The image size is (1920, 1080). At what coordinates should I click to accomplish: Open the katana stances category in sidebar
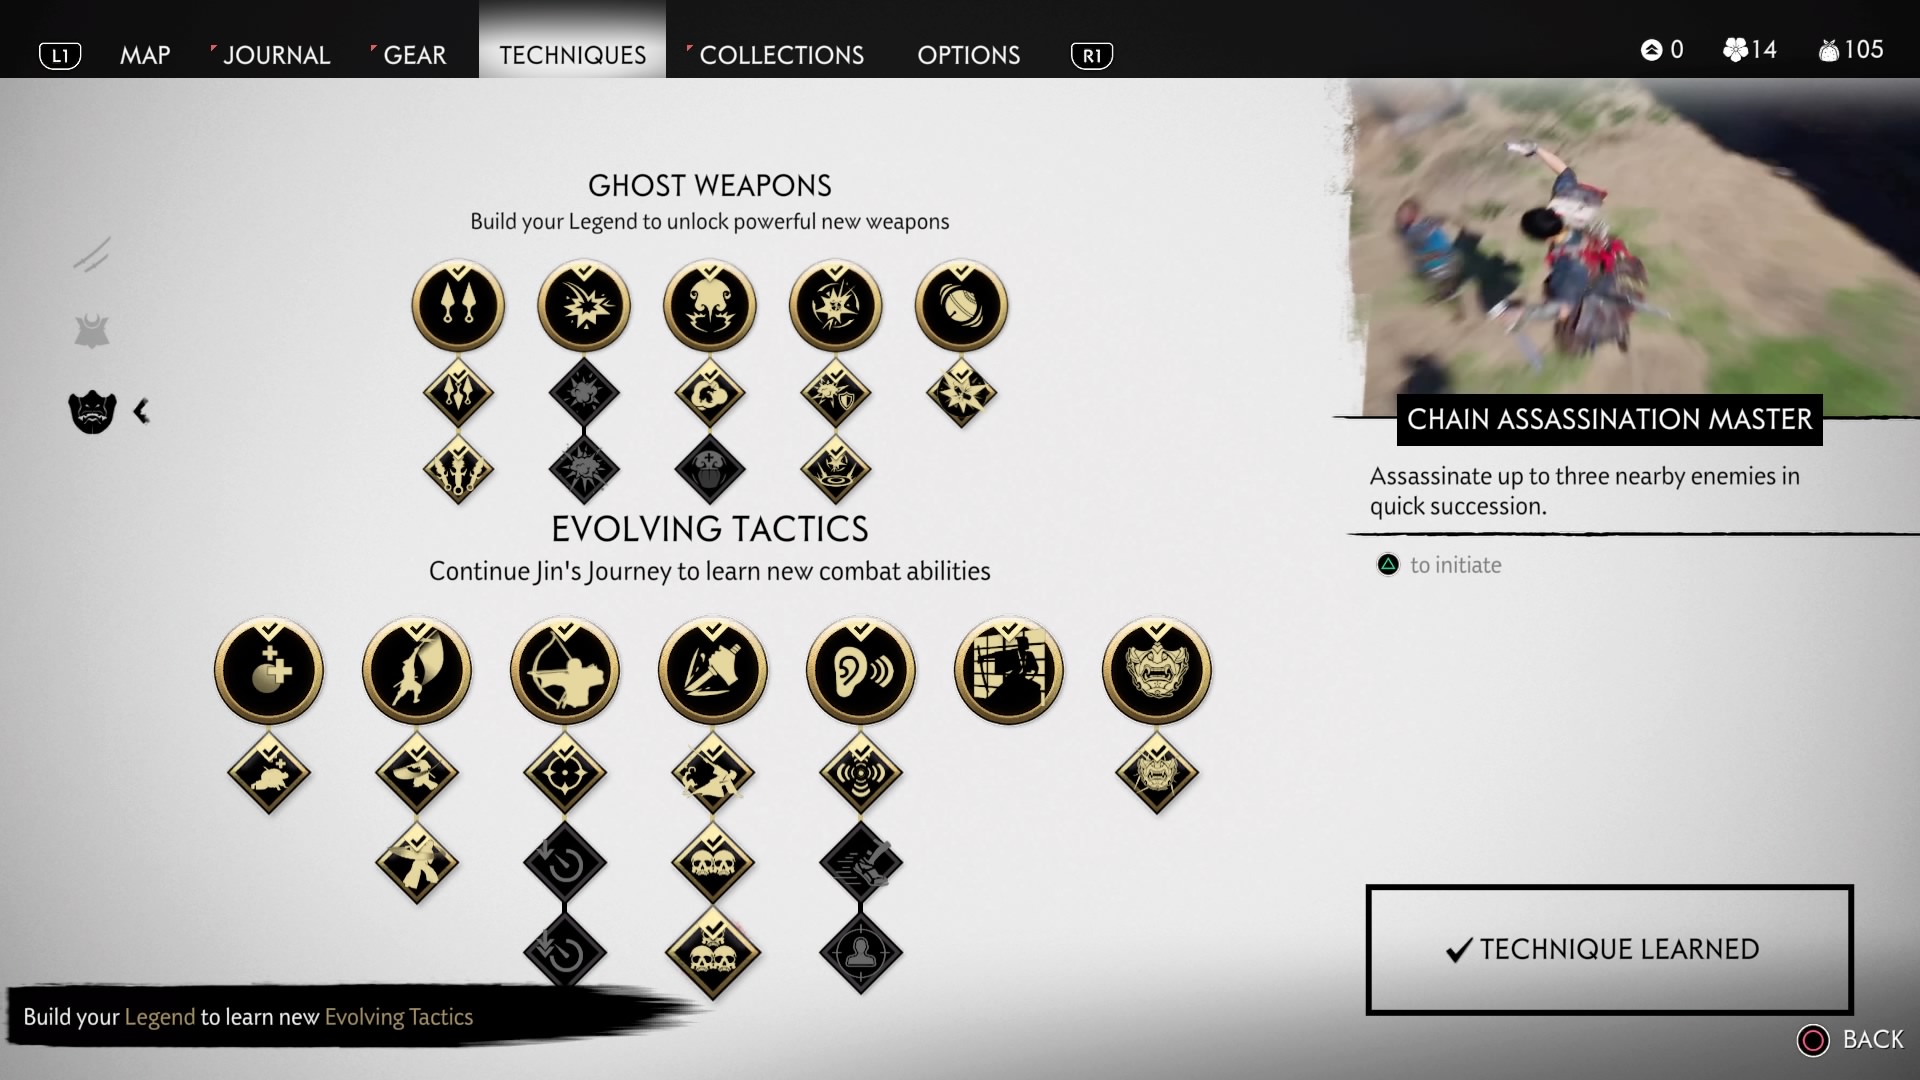coord(92,254)
